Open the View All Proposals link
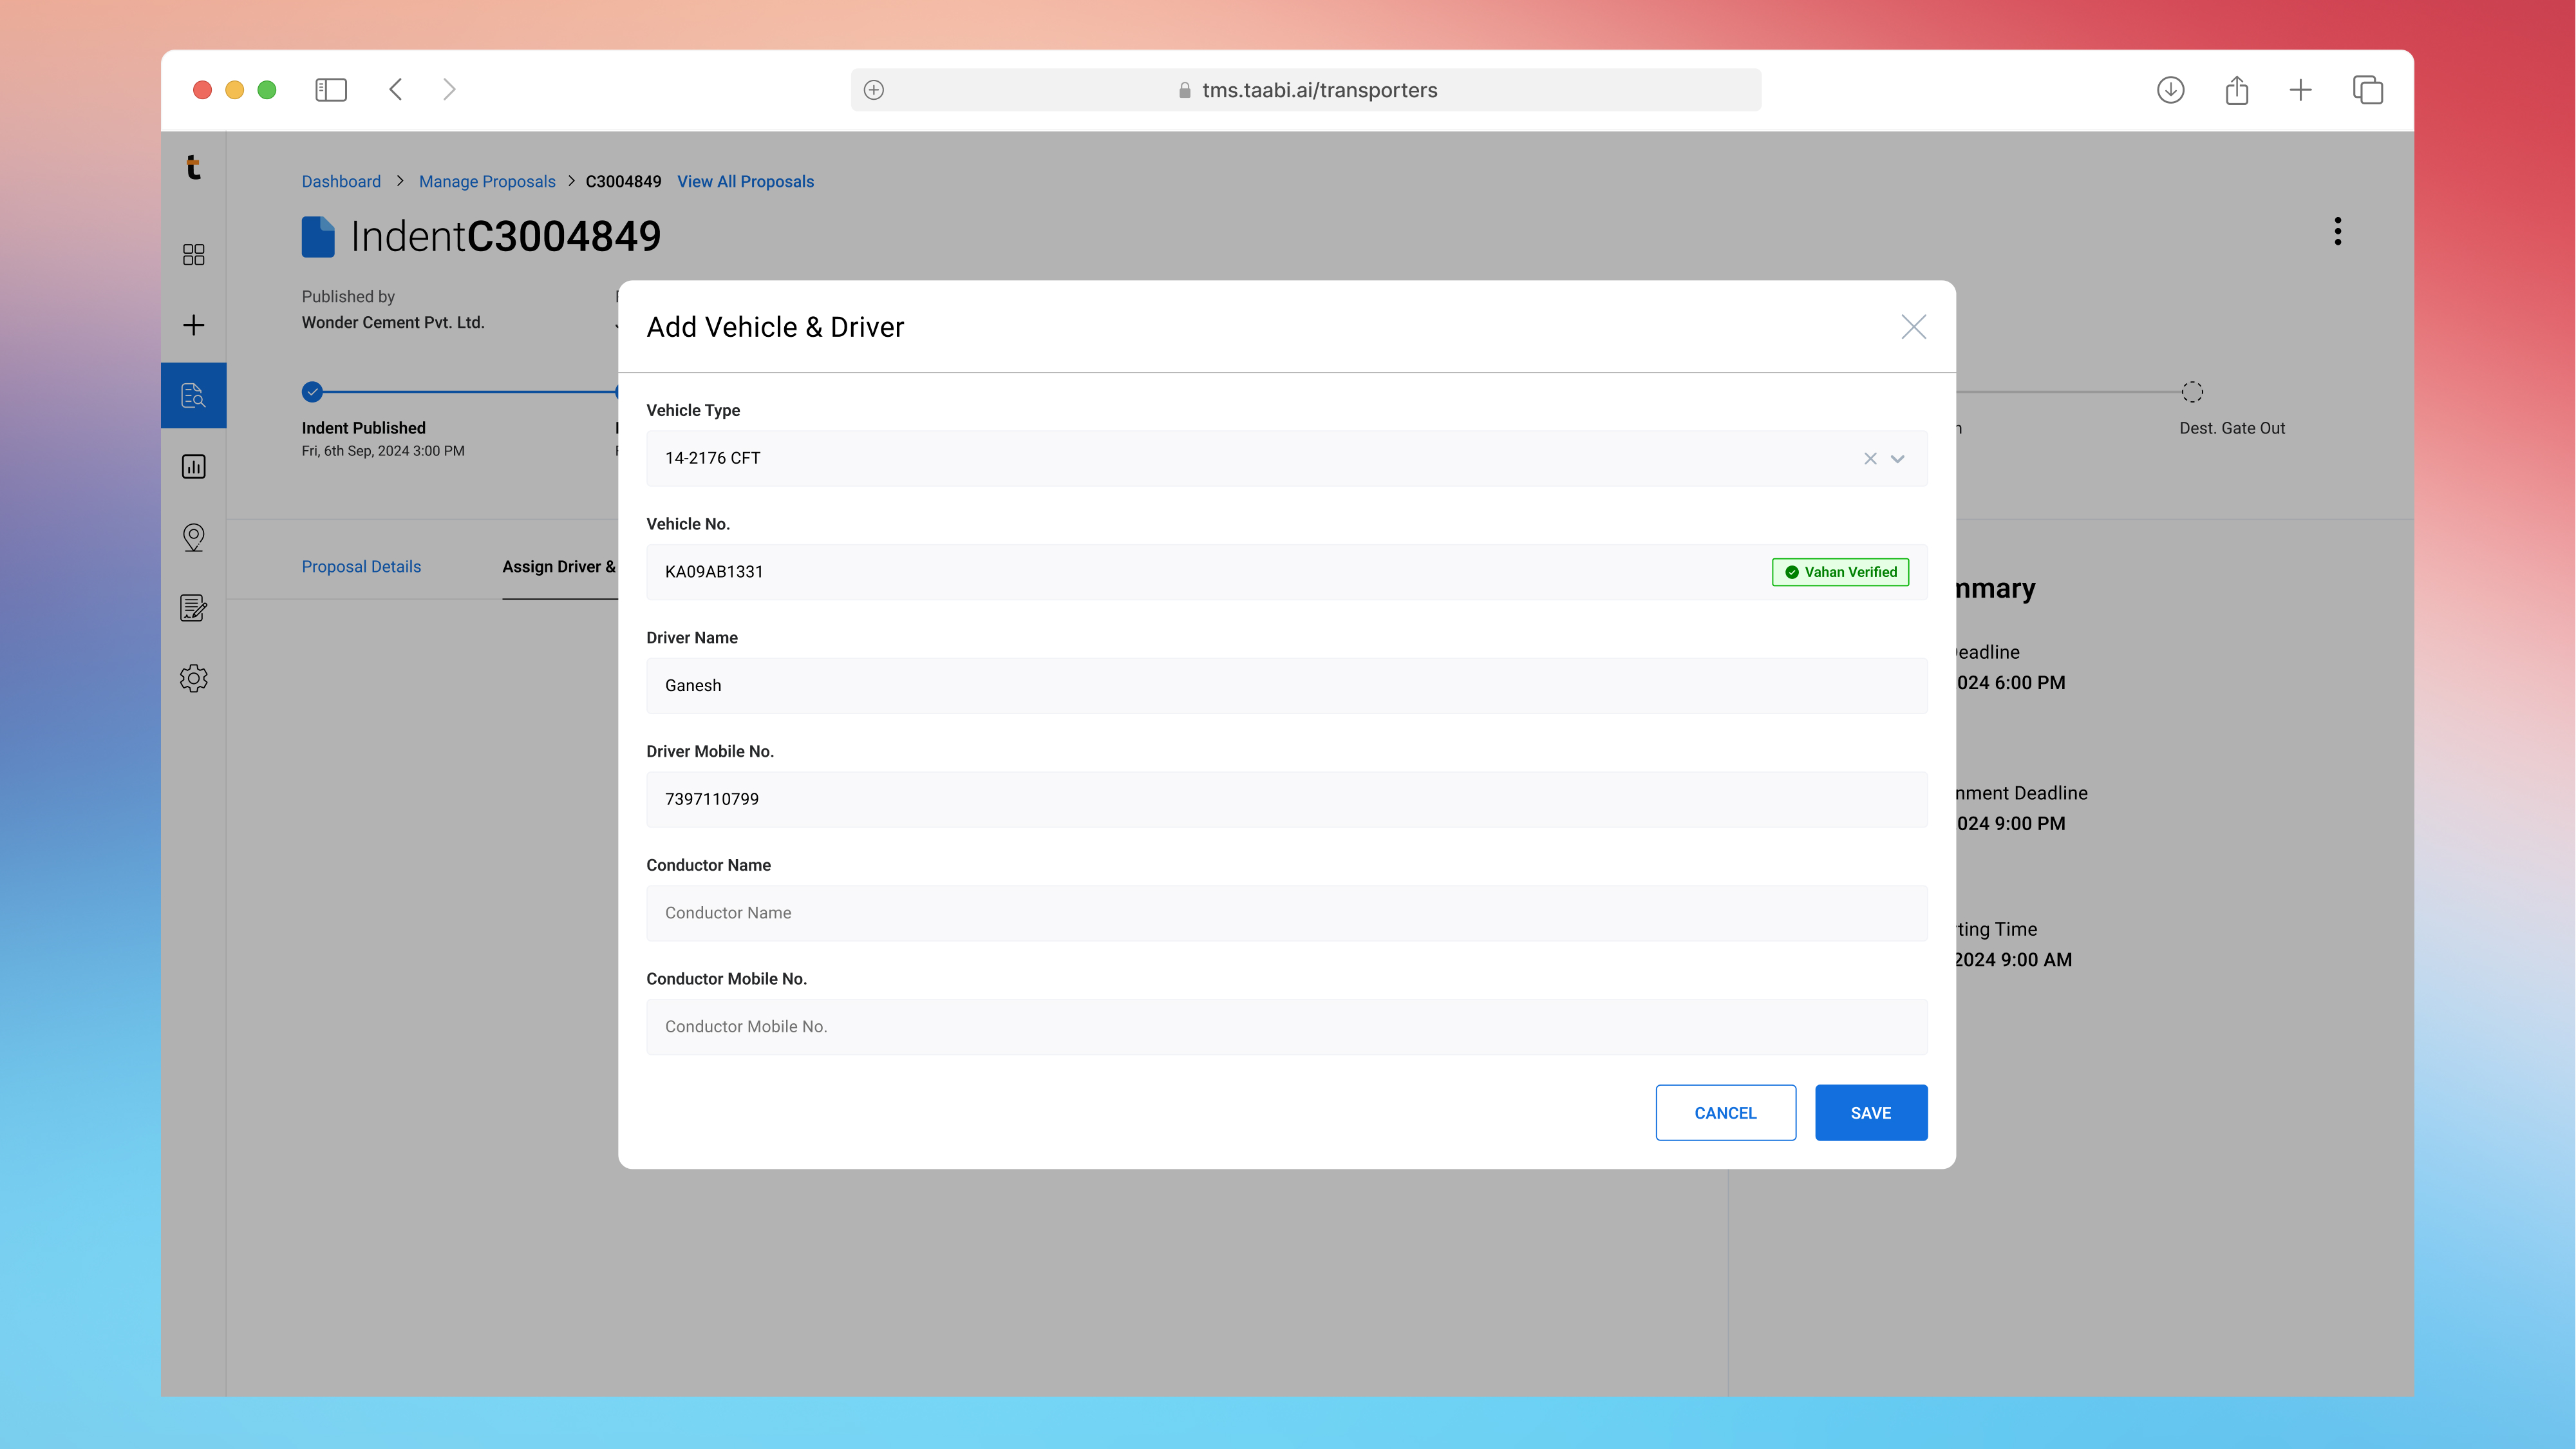 pyautogui.click(x=745, y=181)
